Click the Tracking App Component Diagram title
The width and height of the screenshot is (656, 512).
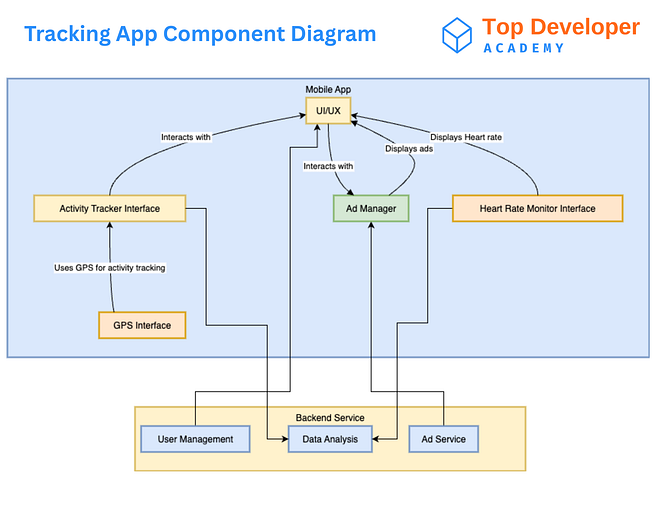(x=200, y=34)
